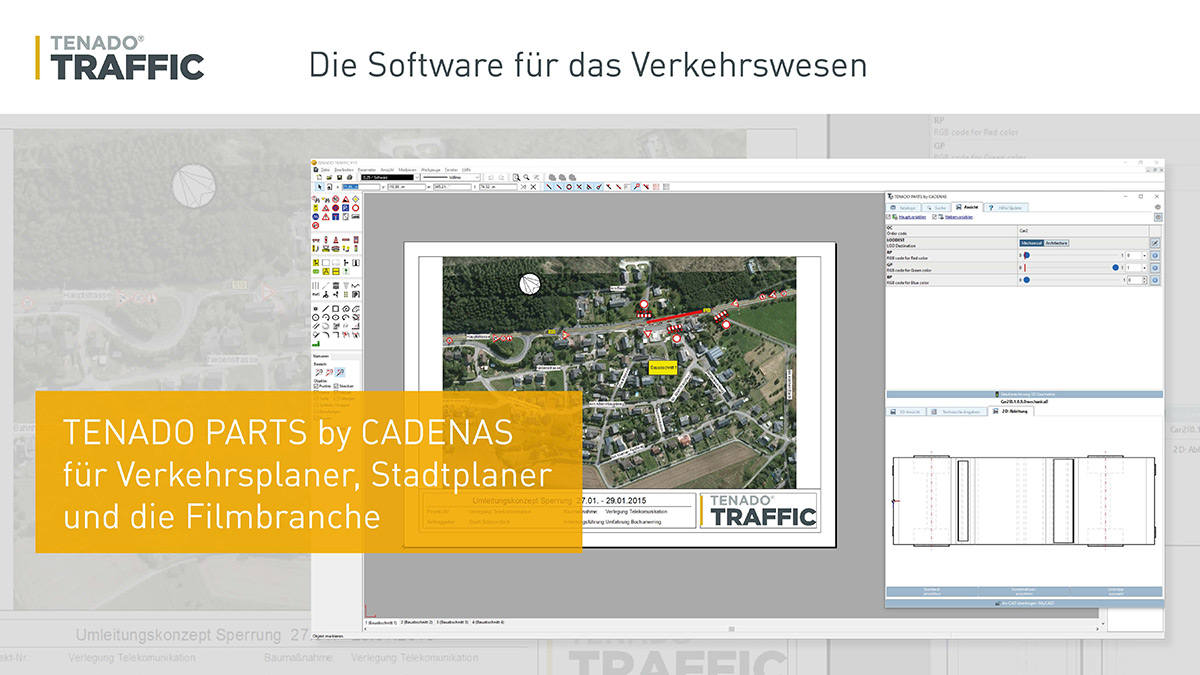1200x675 pixels.
Task: Select the '2 (Bauabschnitt 2)' sheet tab
Action: [x=416, y=622]
